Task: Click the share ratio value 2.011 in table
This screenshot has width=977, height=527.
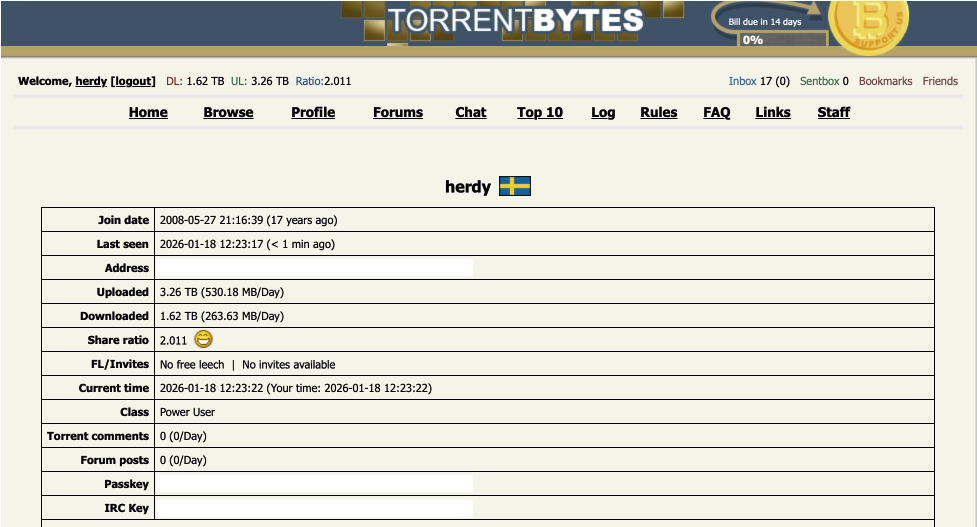Action: (173, 340)
